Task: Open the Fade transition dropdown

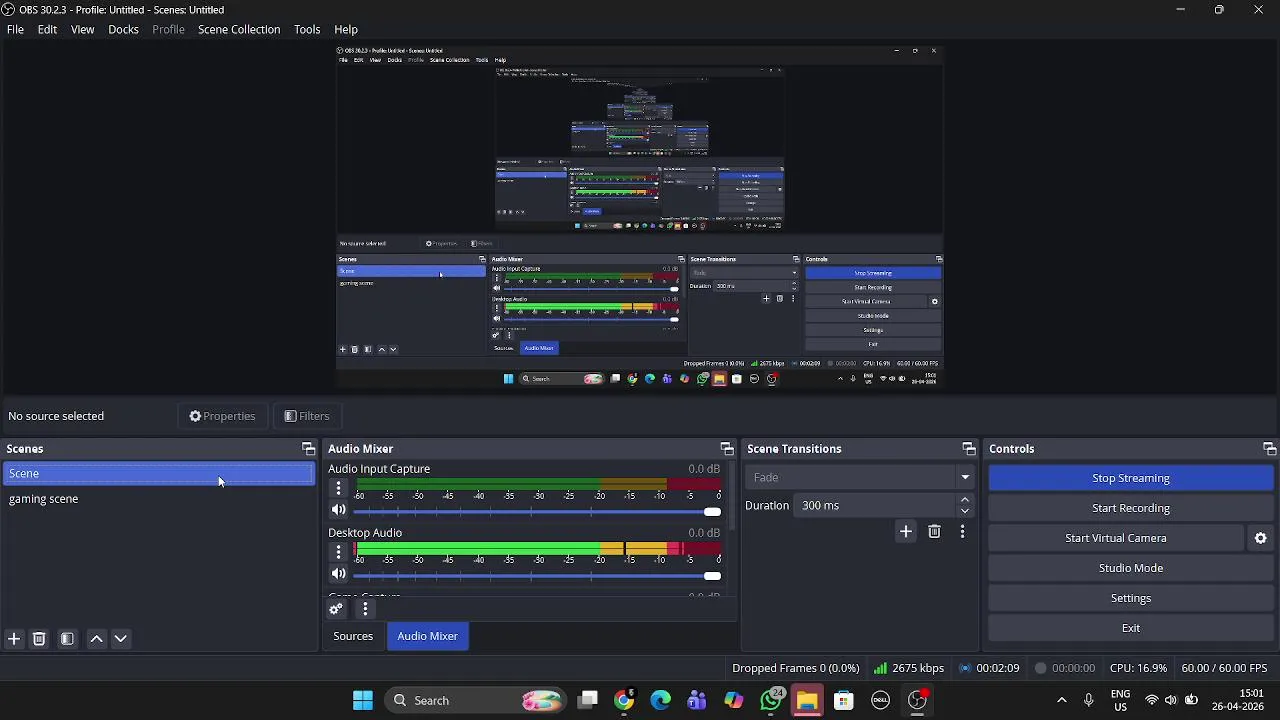Action: 860,477
